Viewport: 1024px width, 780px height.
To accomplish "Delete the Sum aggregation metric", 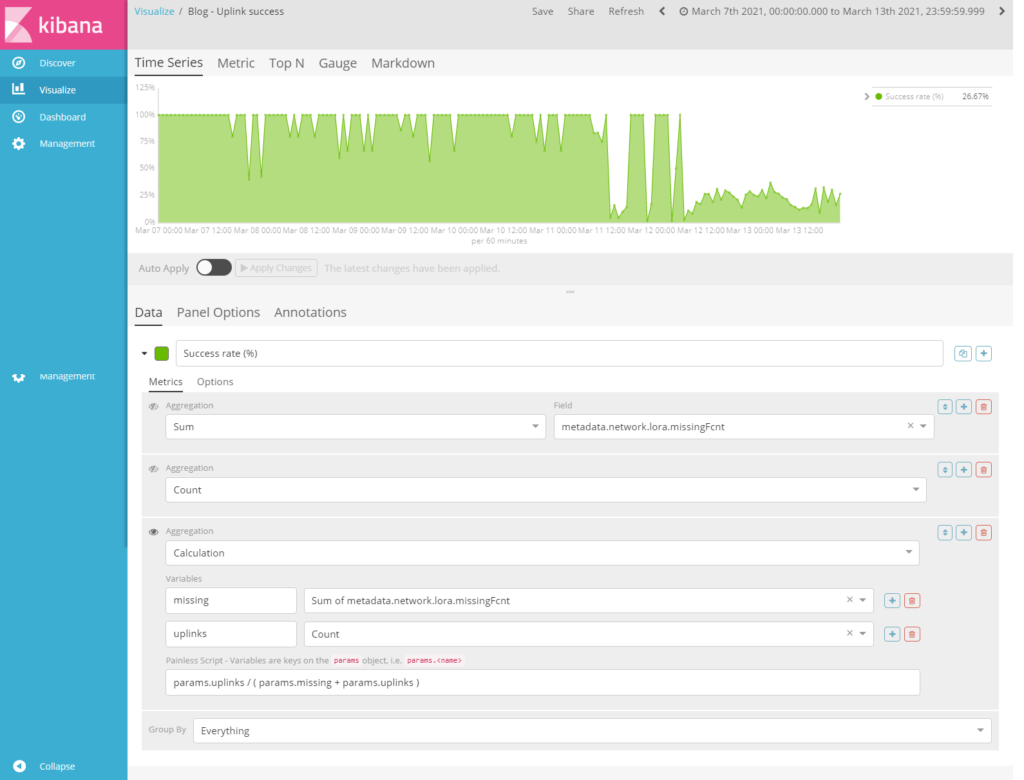I will tap(984, 406).
